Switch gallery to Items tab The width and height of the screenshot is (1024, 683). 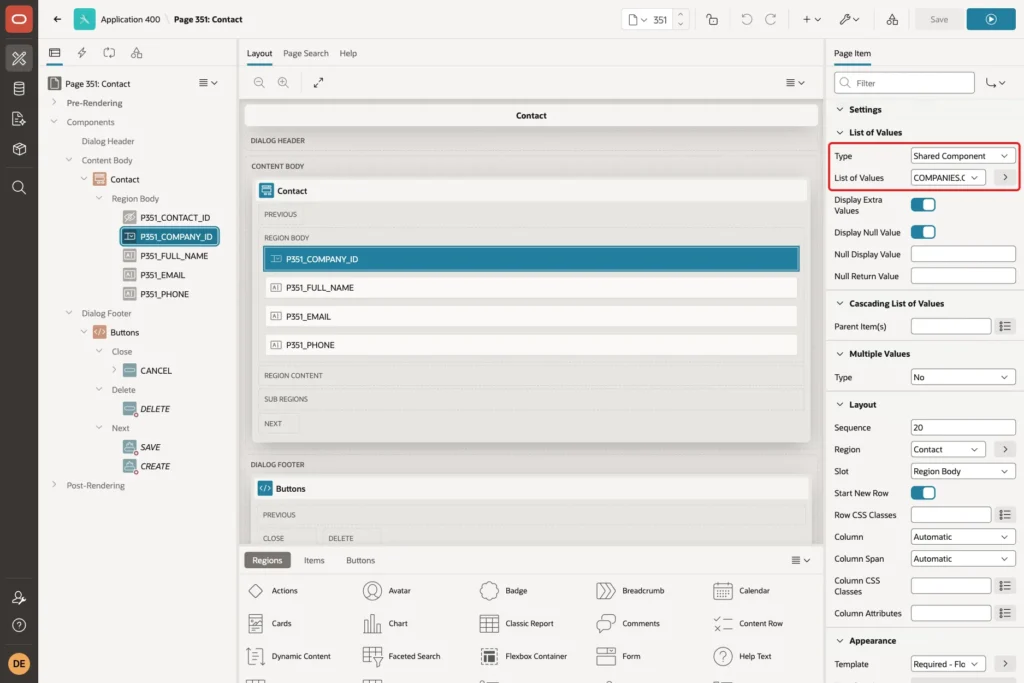(314, 560)
